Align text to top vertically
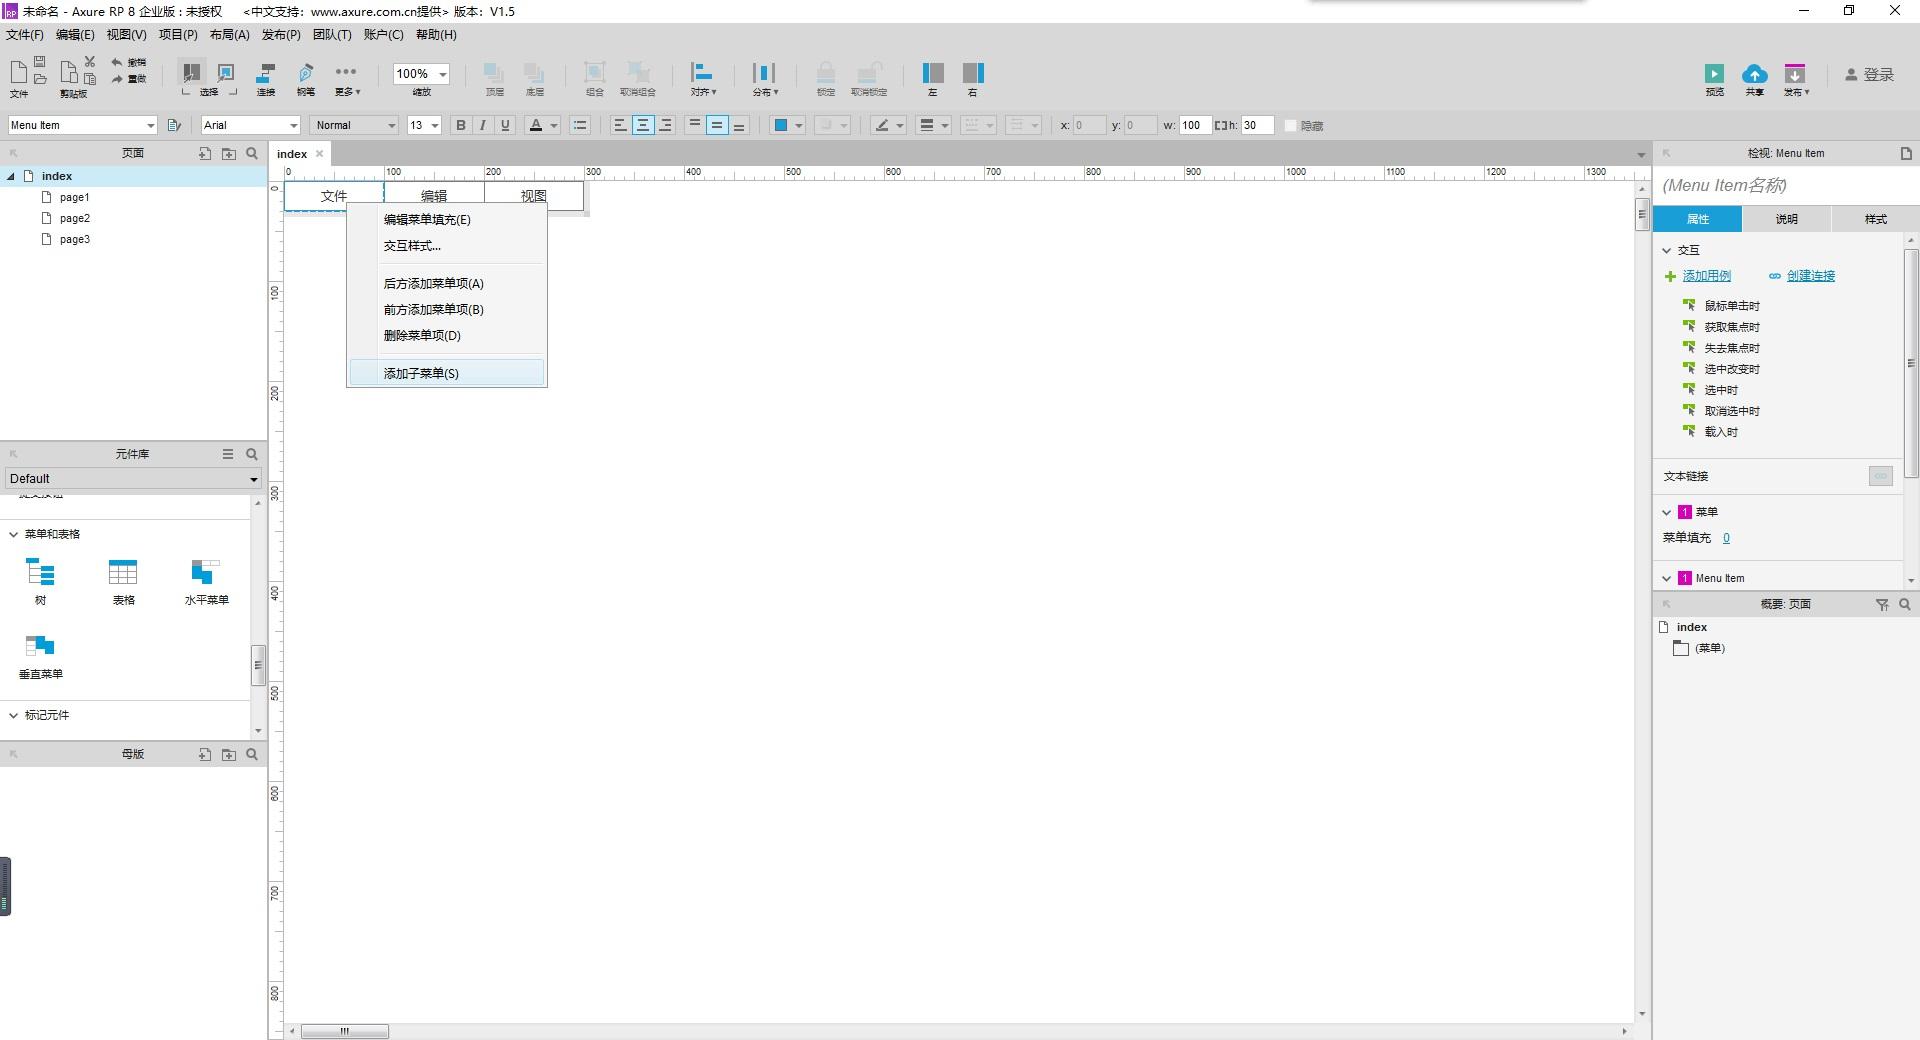Screen dimensions: 1920x1040 [695, 125]
